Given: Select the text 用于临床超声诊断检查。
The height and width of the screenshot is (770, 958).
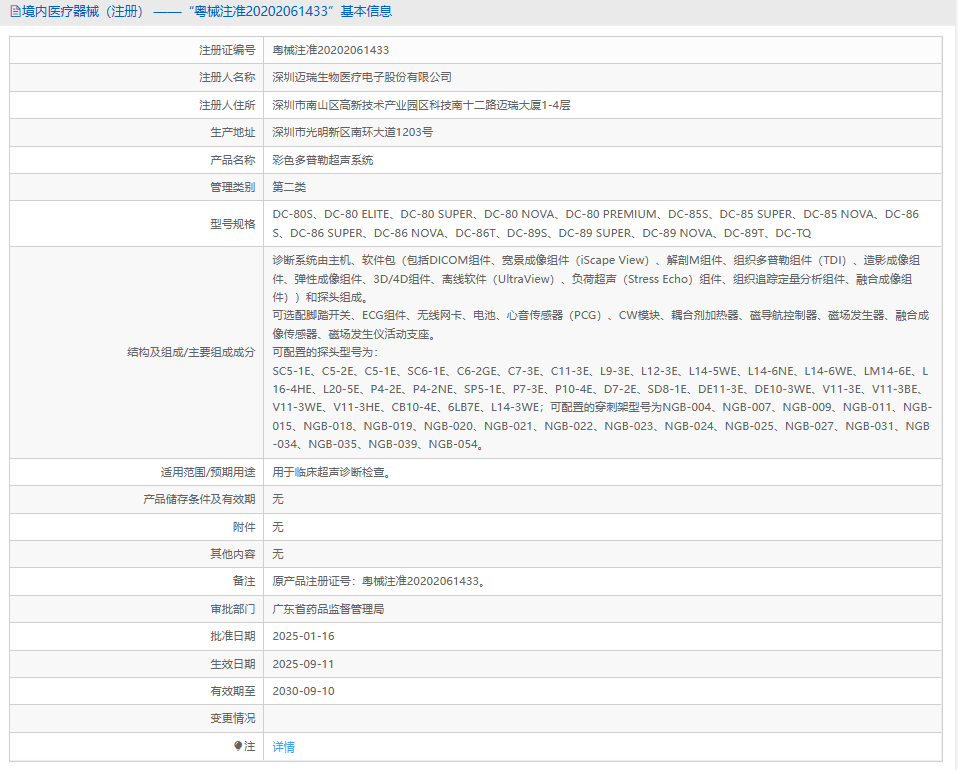Looking at the screenshot, I should pos(332,472).
